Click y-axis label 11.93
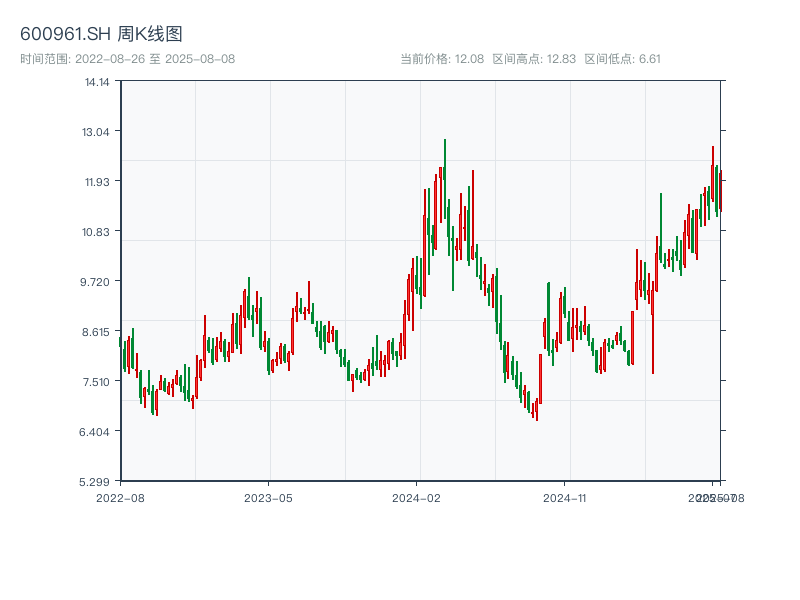 point(97,182)
